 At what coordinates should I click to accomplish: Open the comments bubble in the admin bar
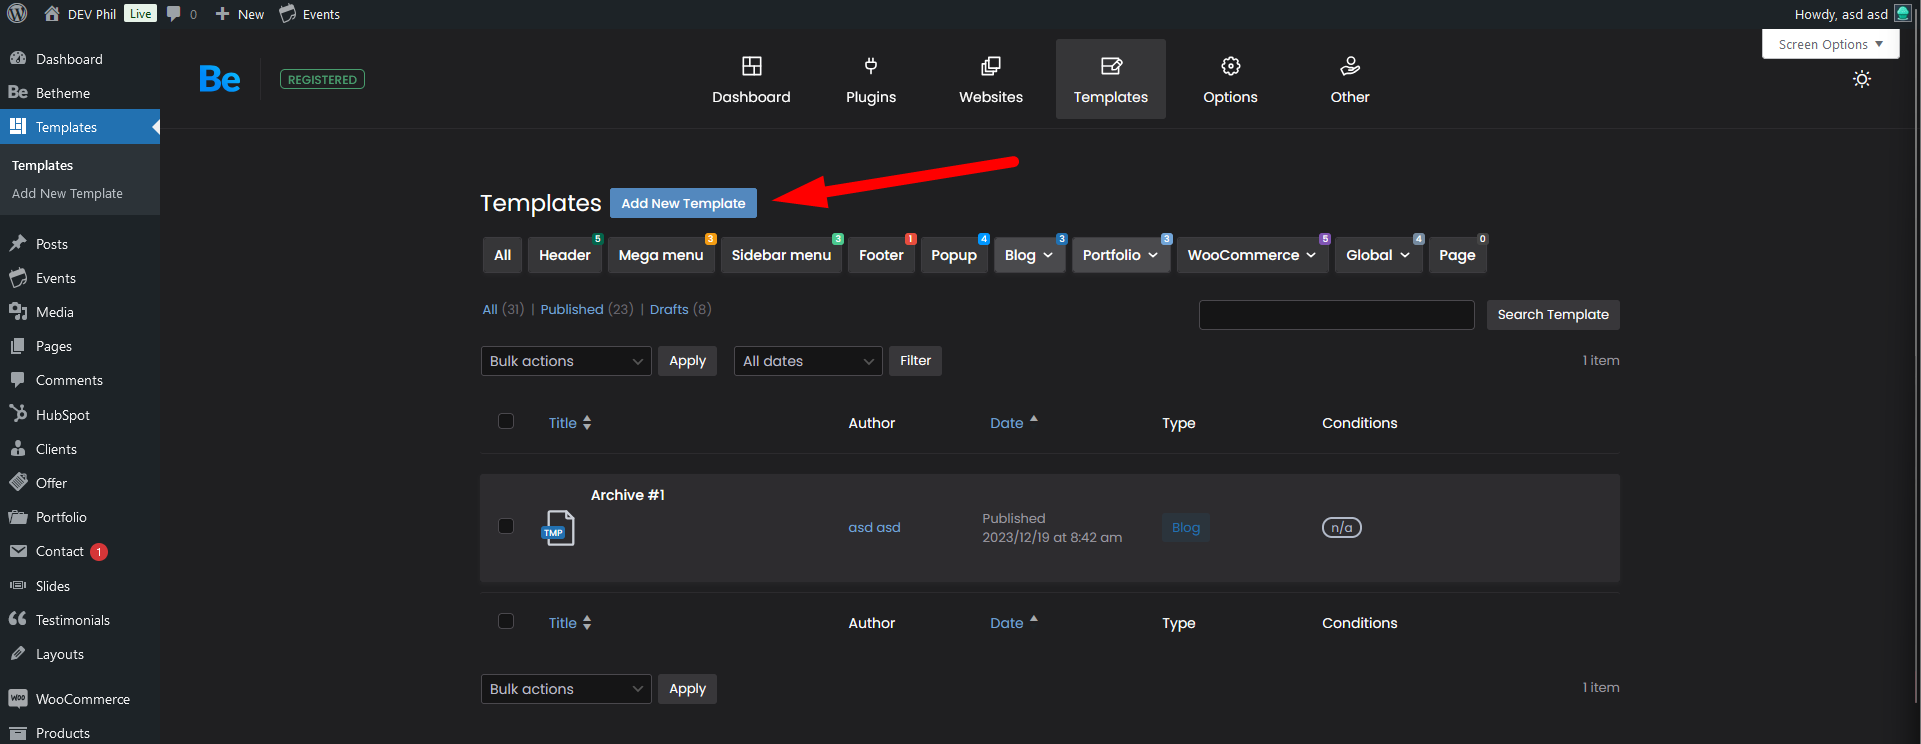point(174,14)
